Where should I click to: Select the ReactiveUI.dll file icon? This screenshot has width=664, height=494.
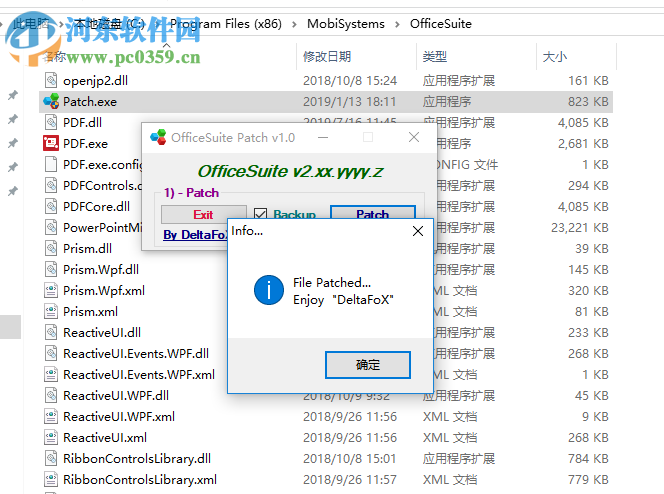(x=51, y=332)
